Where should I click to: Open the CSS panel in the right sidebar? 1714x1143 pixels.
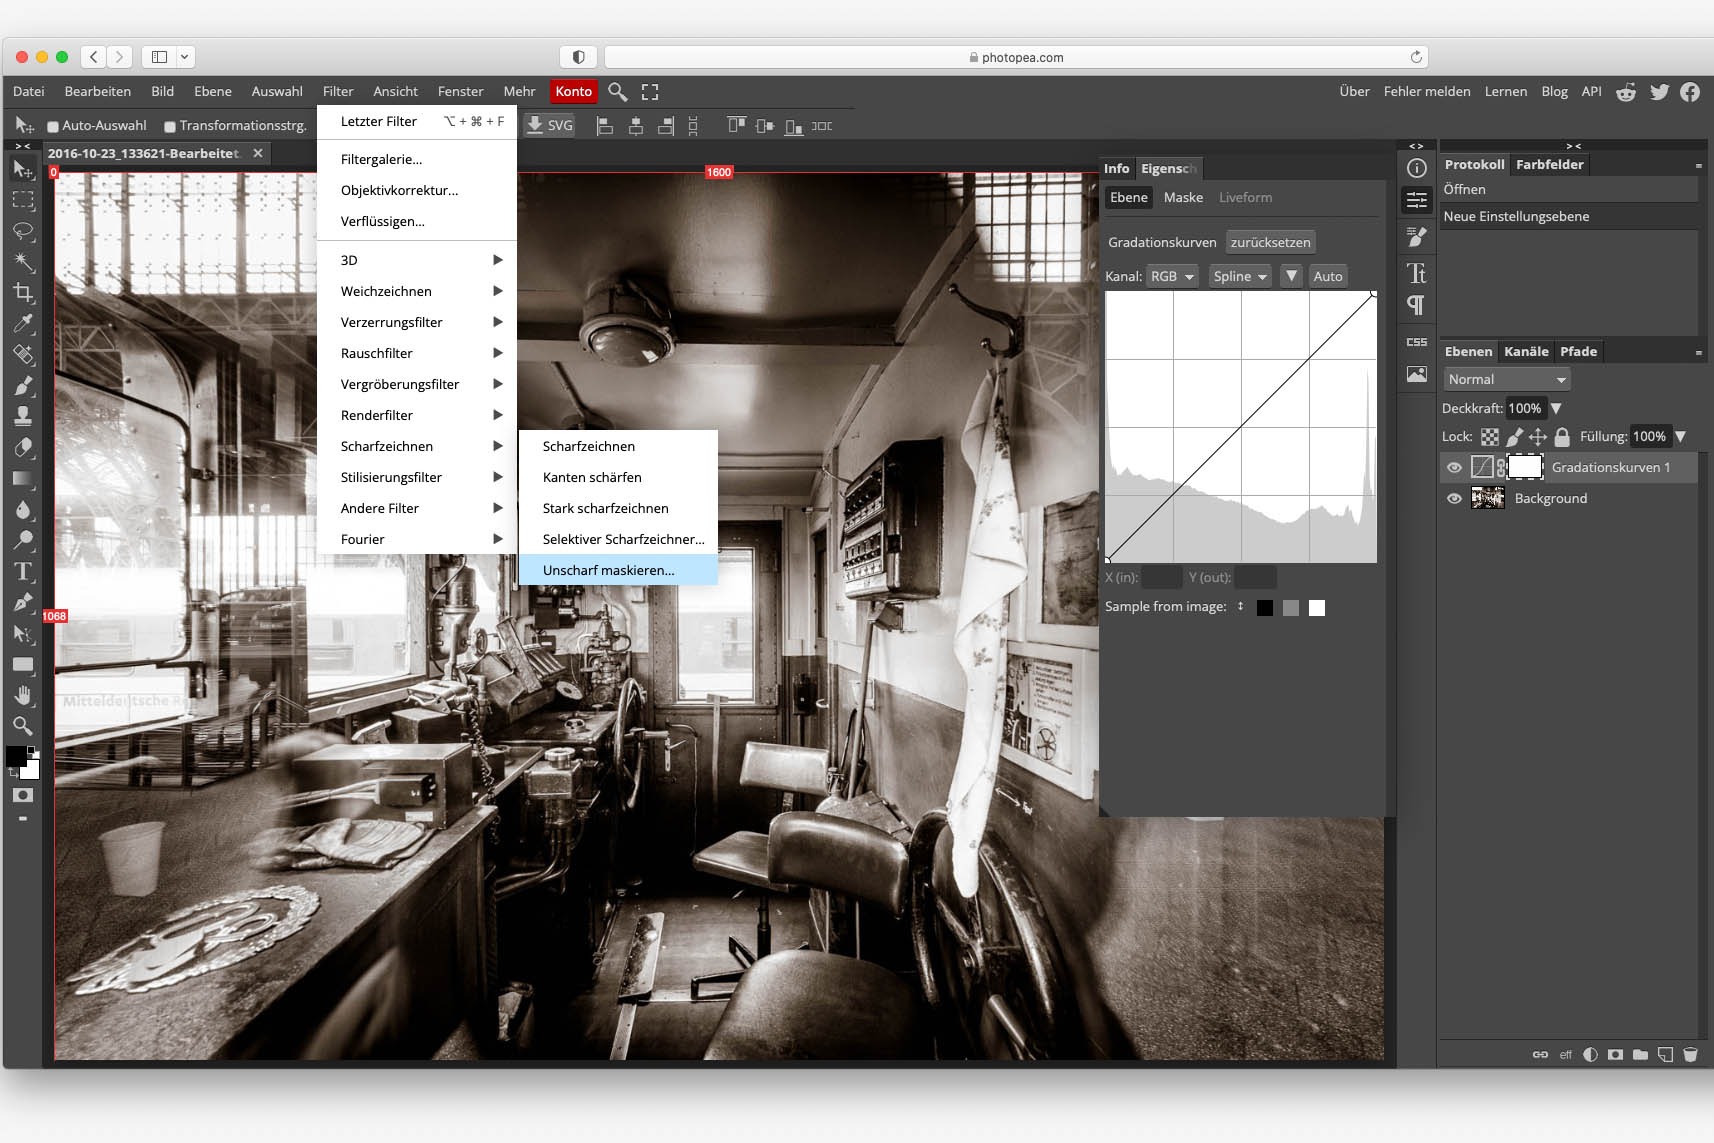click(x=1416, y=341)
